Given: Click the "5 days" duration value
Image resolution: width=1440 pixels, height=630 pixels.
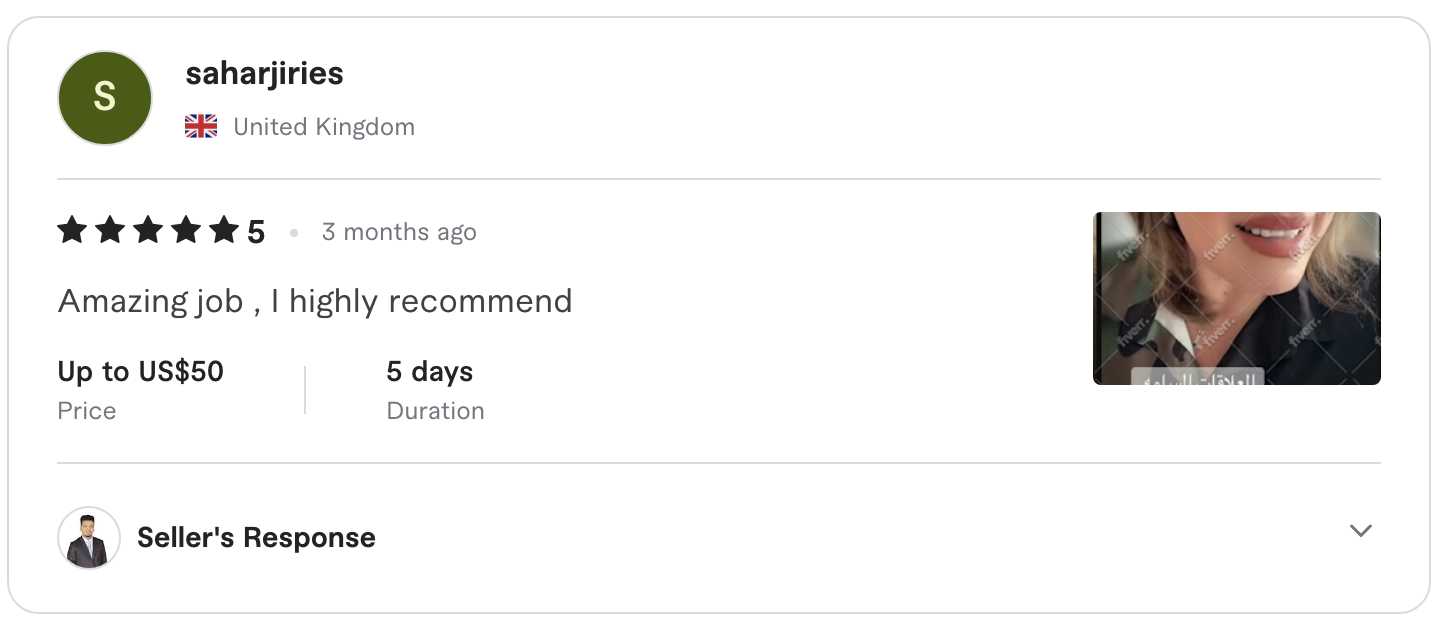Looking at the screenshot, I should coord(429,372).
